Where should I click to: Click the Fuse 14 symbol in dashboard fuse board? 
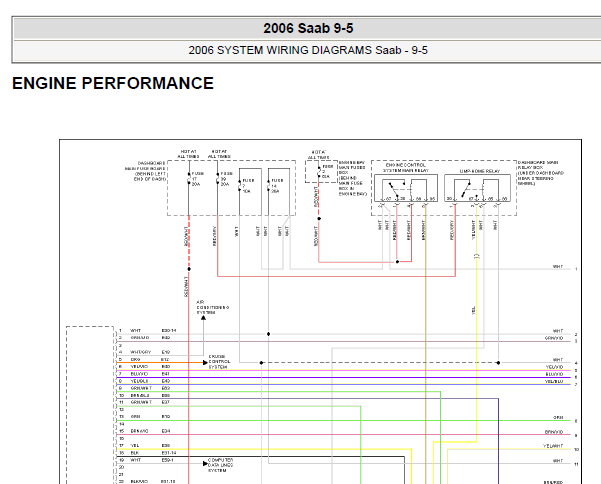point(269,185)
